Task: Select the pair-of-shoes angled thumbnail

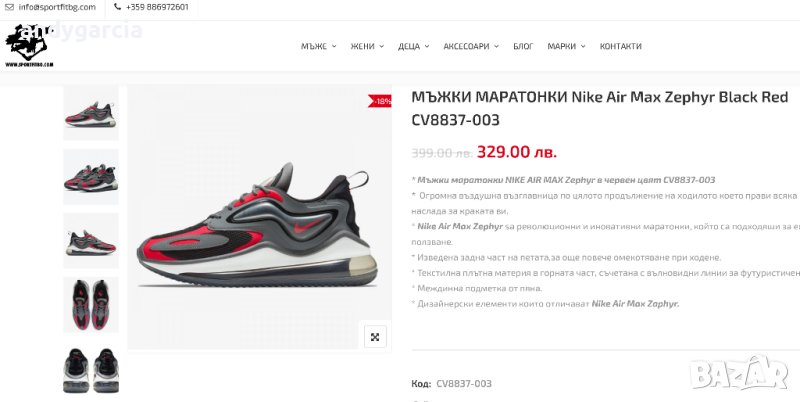Action: [91, 177]
